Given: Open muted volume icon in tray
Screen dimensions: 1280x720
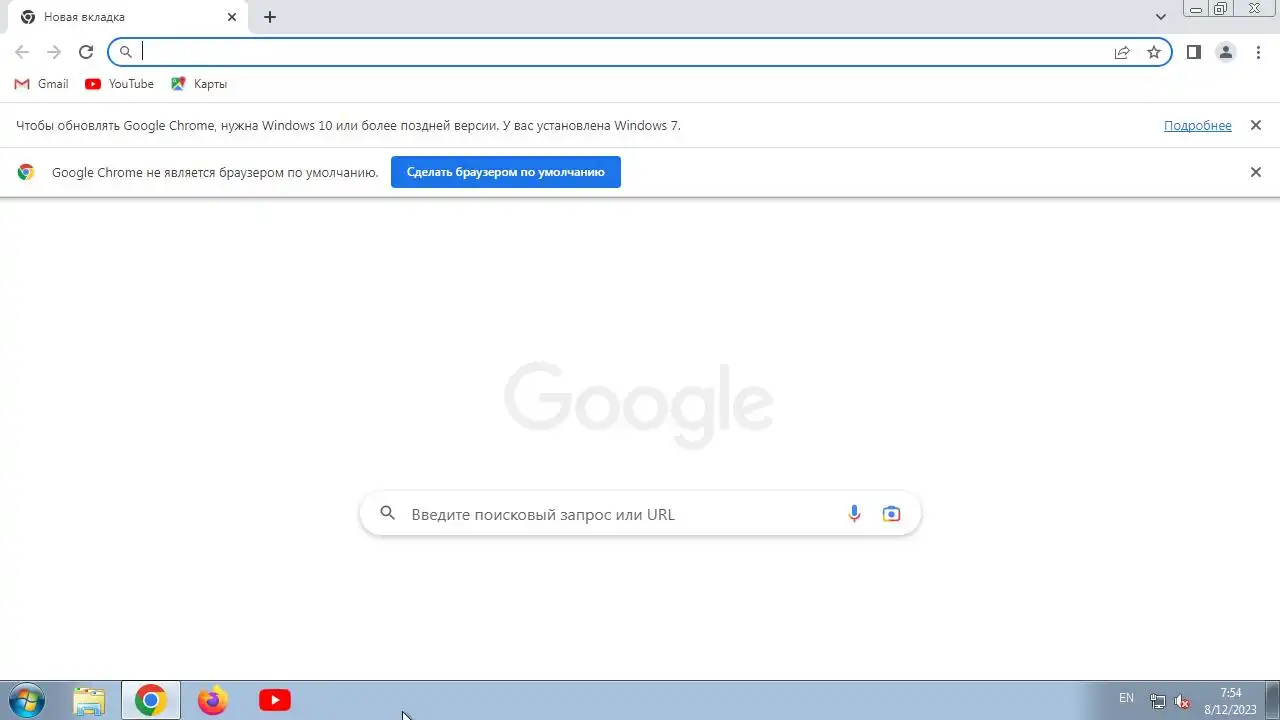Looking at the screenshot, I should 1182,701.
